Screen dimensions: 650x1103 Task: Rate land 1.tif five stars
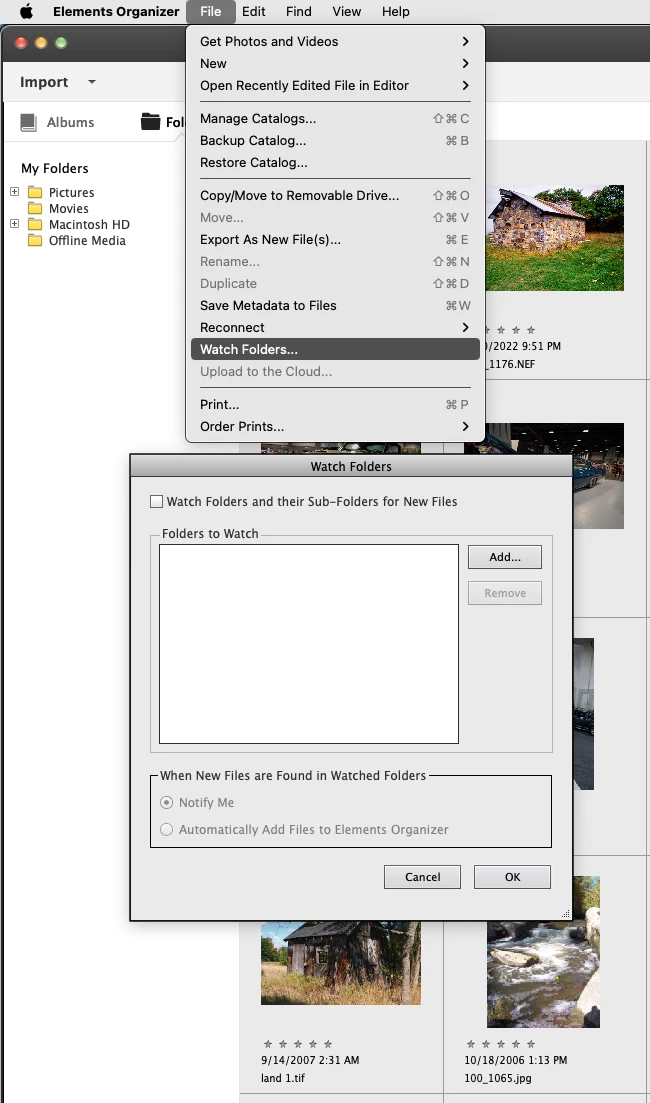point(329,1045)
